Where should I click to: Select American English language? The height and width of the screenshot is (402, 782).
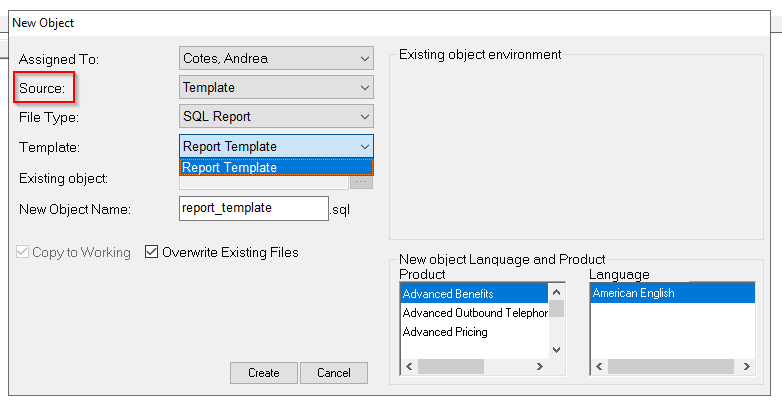click(x=671, y=294)
